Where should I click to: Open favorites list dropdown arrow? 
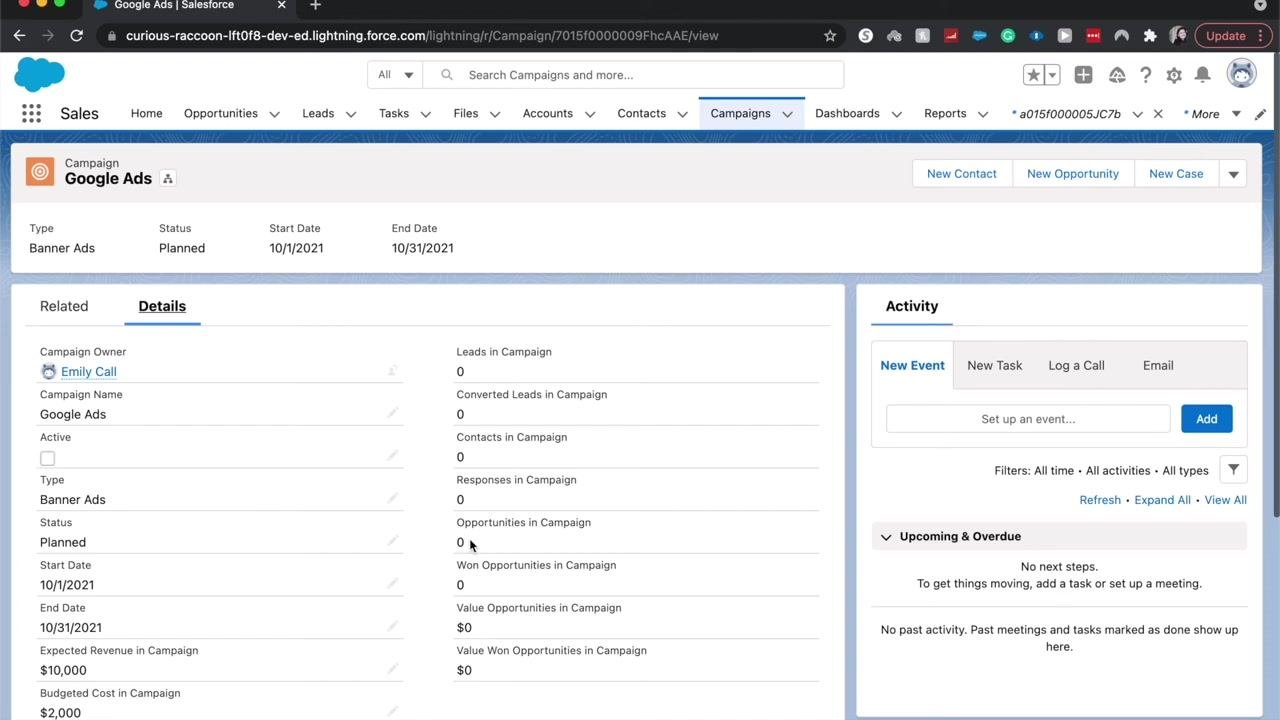[1052, 75]
